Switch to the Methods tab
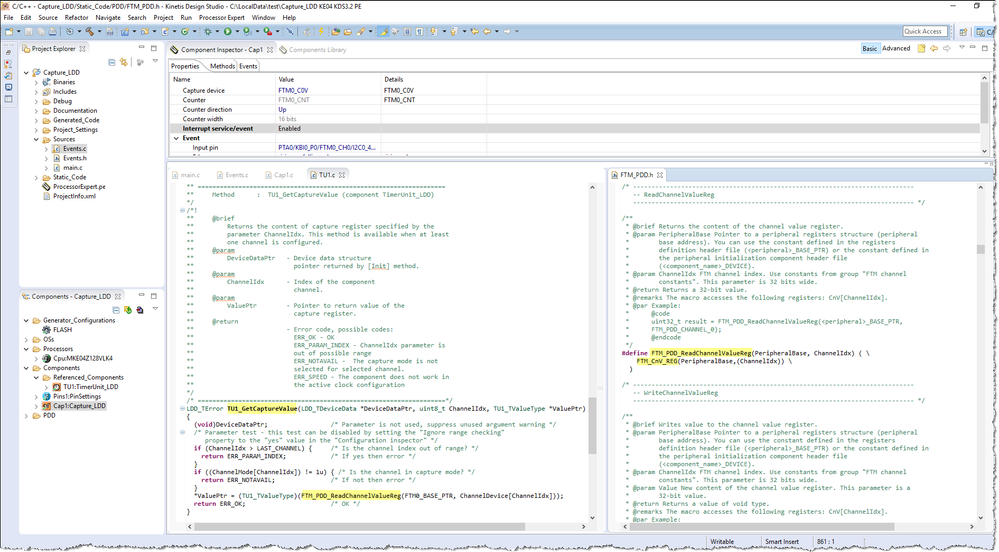The height and width of the screenshot is (552, 999). pos(222,66)
